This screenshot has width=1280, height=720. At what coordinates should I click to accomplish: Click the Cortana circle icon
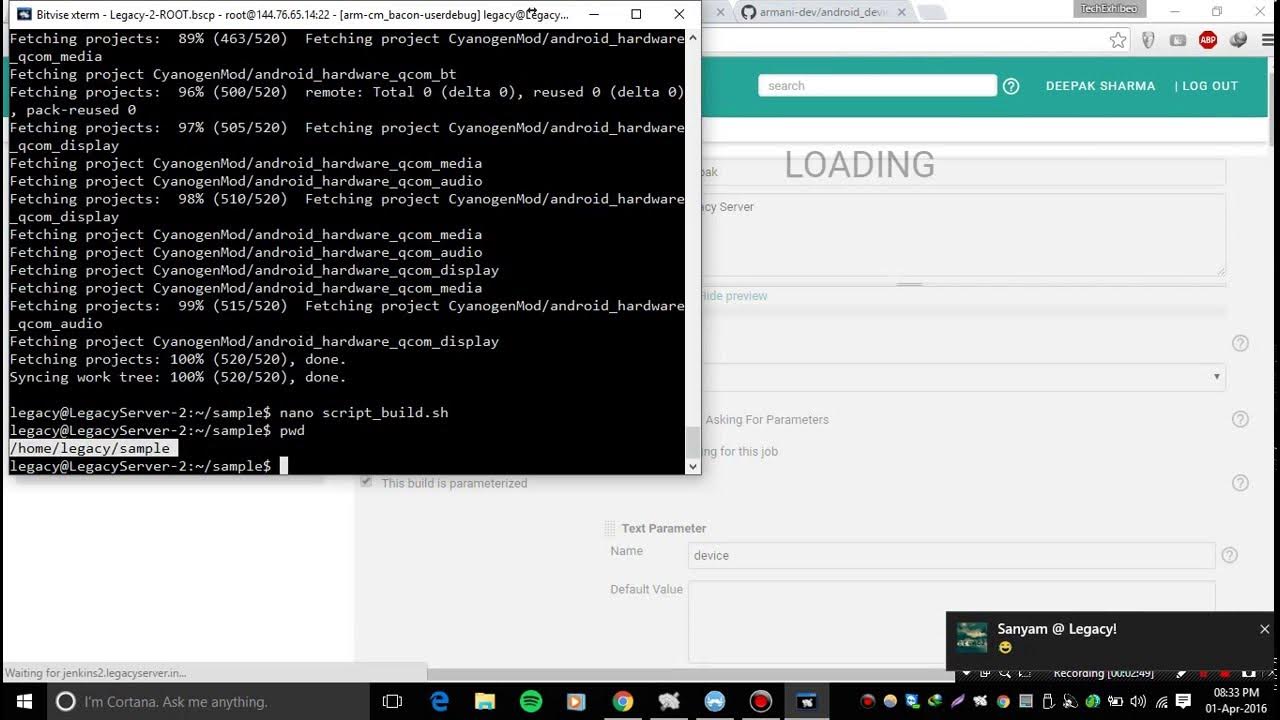pyautogui.click(x=66, y=702)
